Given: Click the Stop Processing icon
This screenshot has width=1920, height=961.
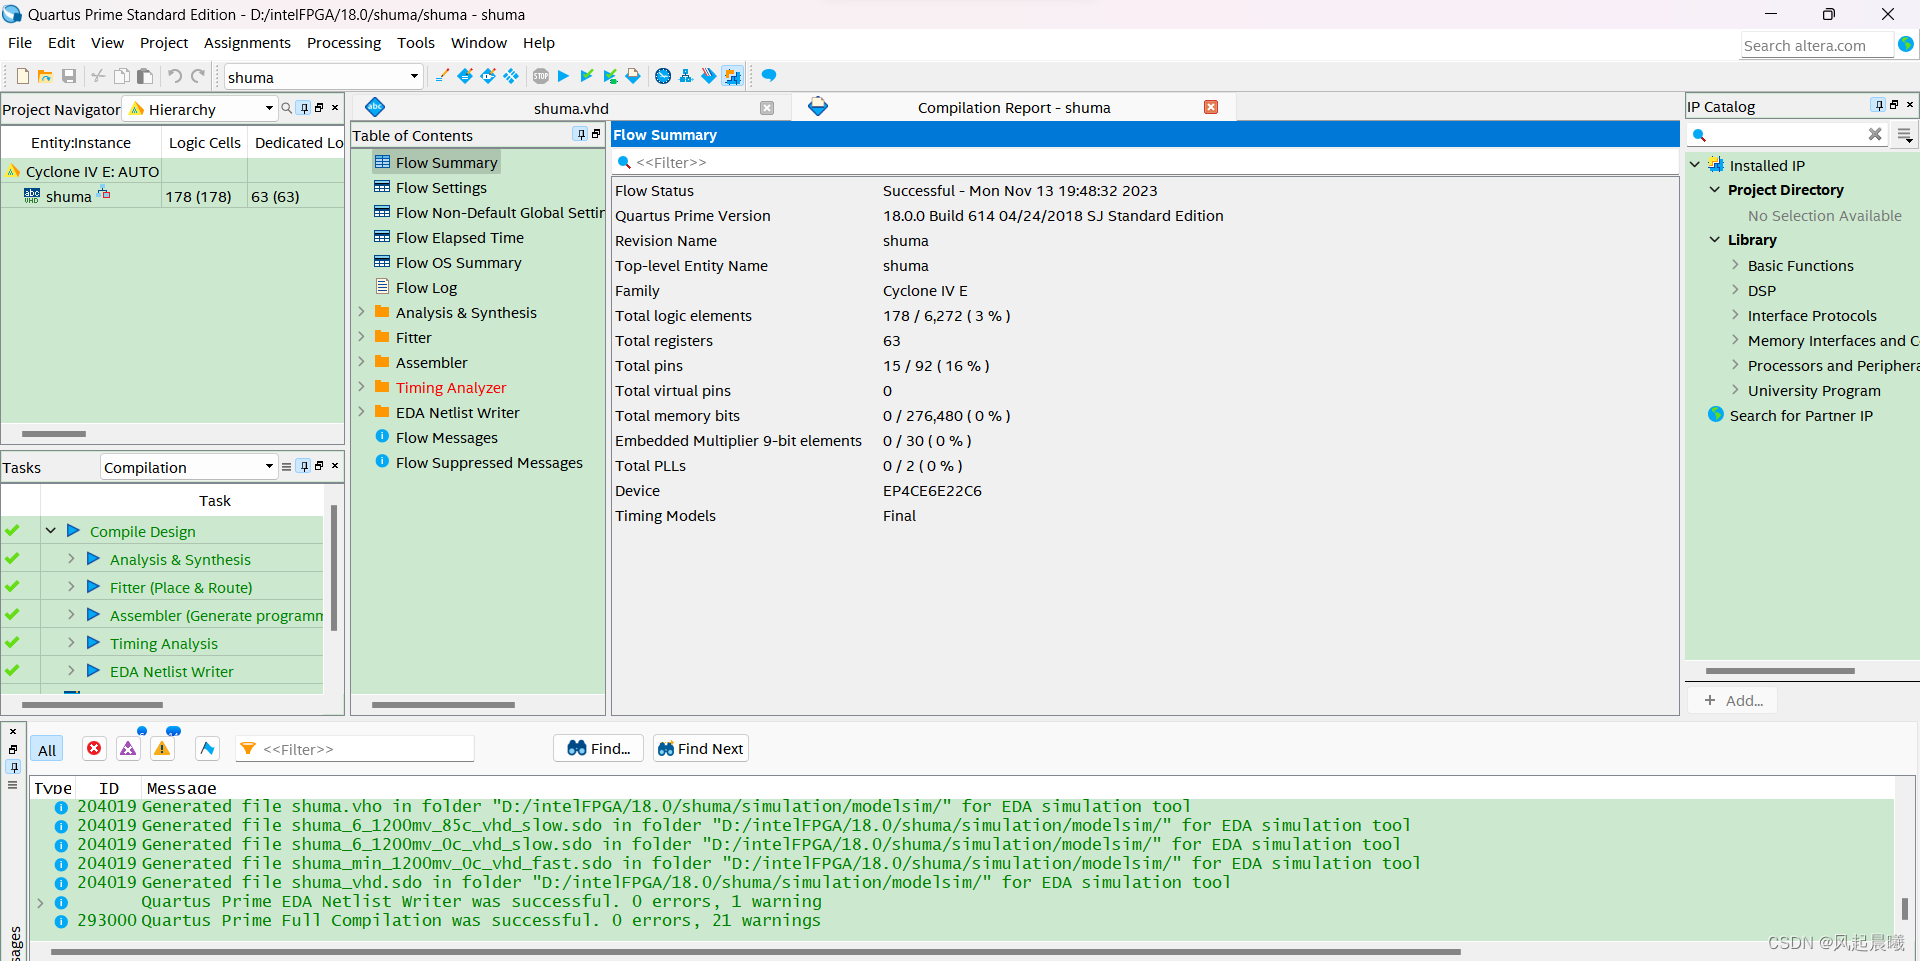Looking at the screenshot, I should pos(541,76).
